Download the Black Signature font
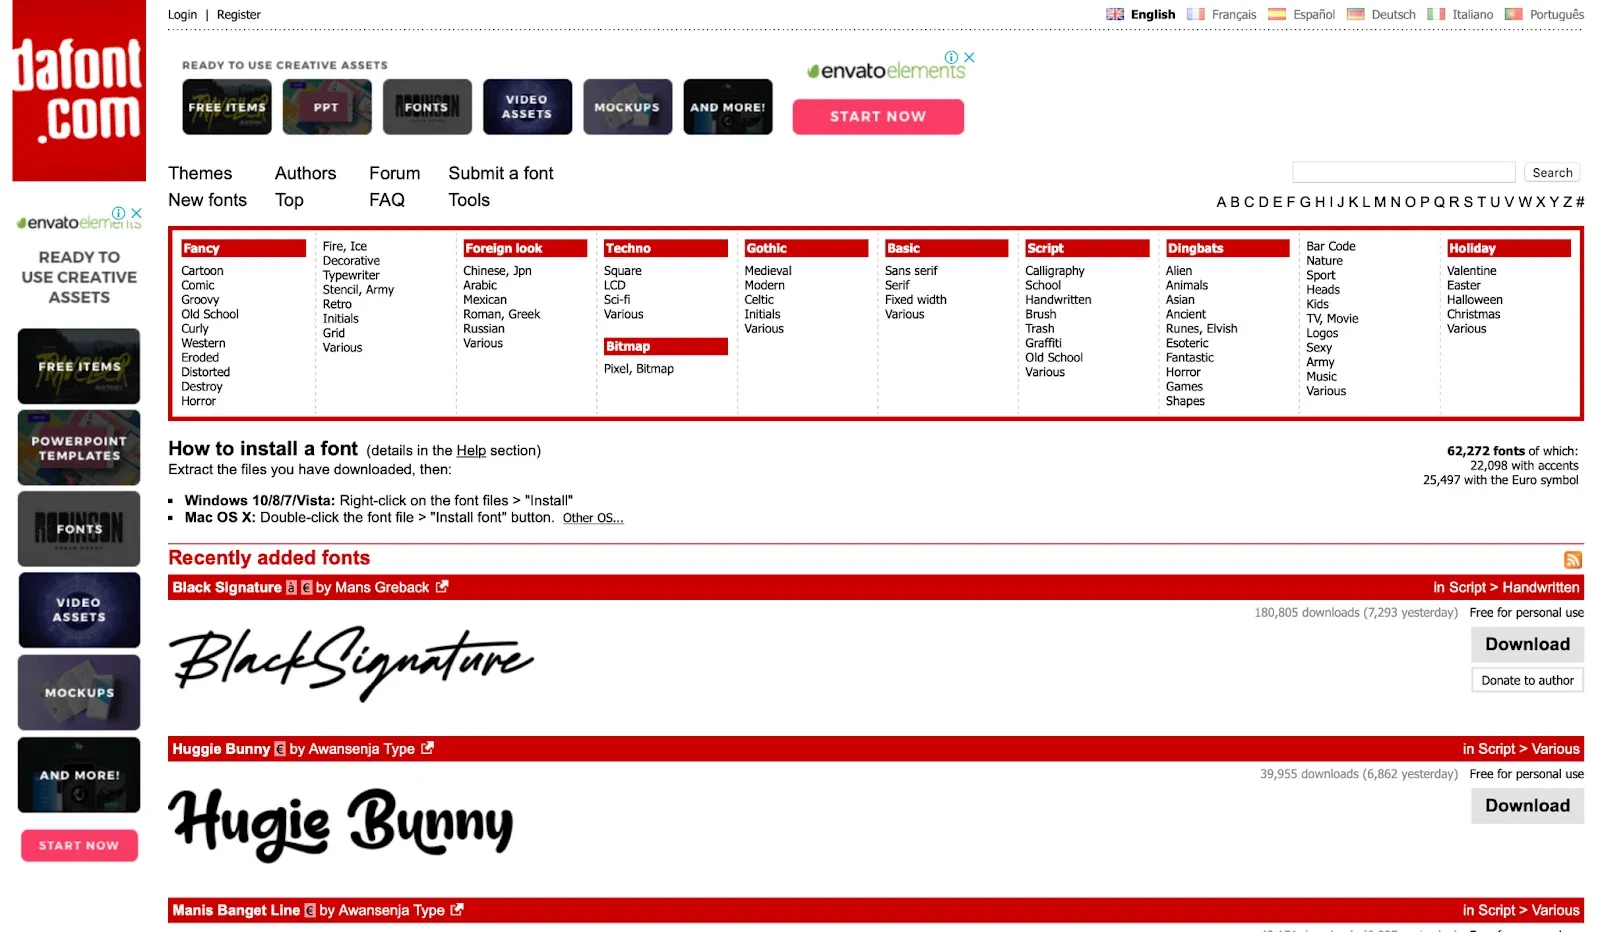 tap(1526, 644)
